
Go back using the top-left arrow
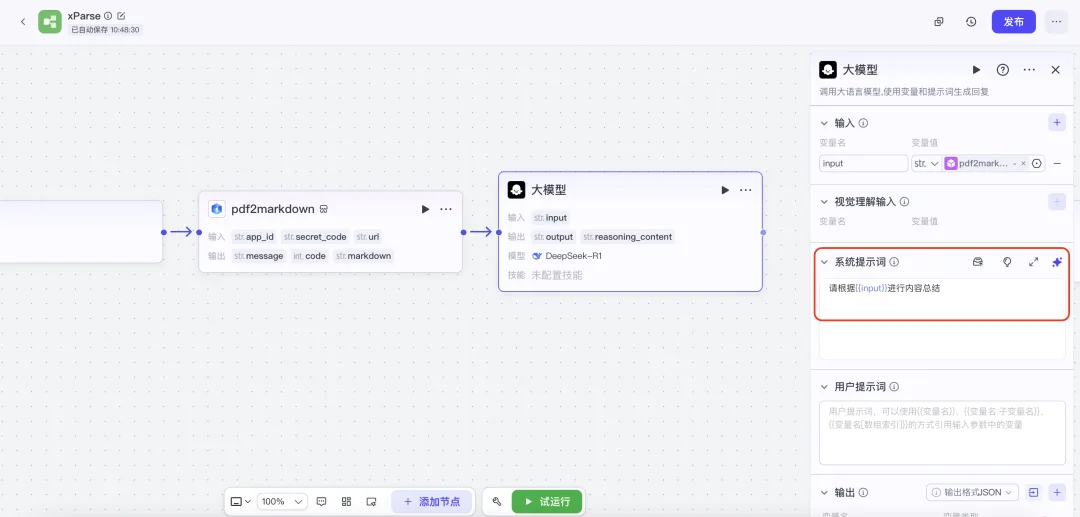click(x=23, y=22)
